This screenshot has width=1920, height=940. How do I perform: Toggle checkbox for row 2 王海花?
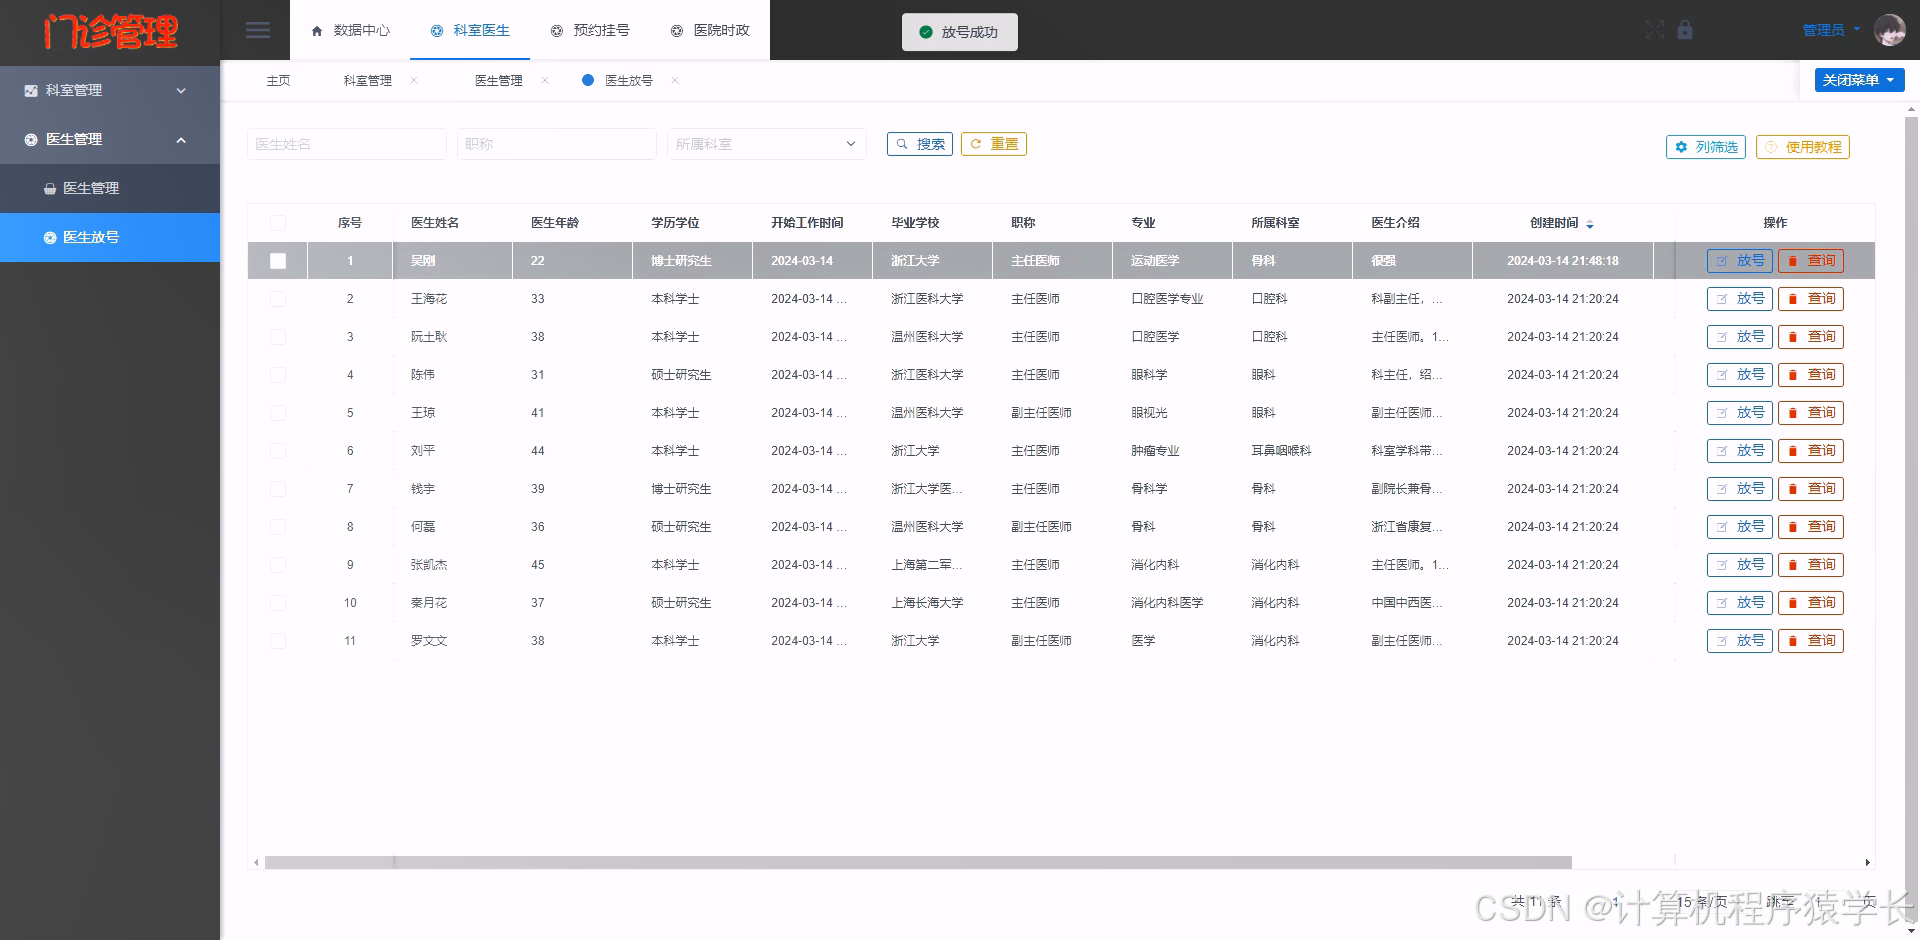click(278, 299)
